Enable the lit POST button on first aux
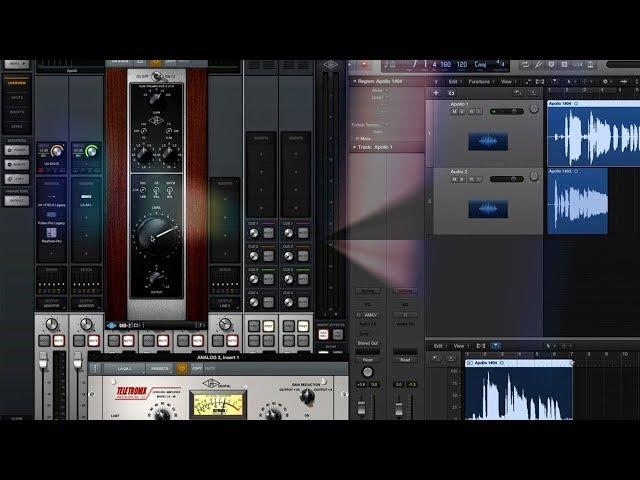640x480 pixels. (268, 326)
